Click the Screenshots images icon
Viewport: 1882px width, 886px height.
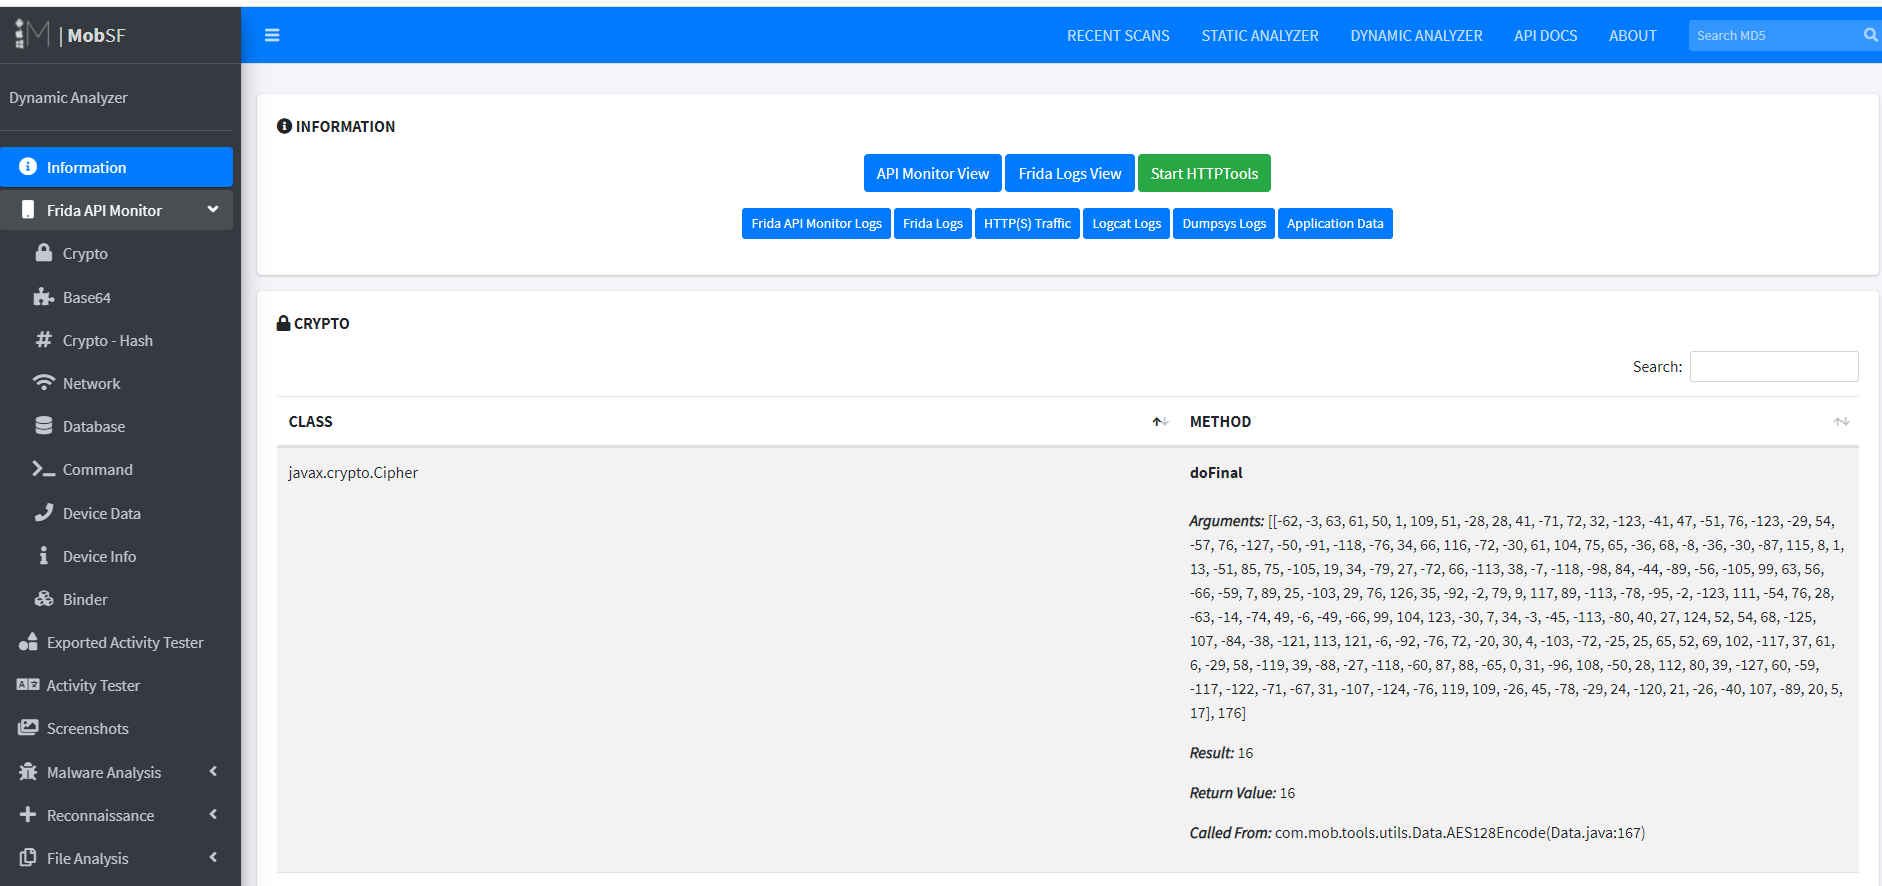[28, 728]
